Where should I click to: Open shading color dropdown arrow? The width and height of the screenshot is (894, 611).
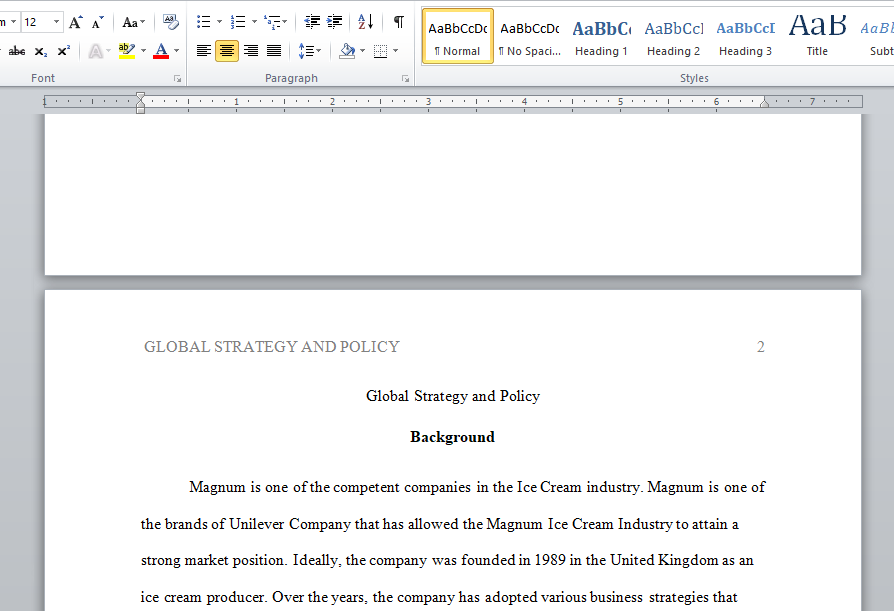[x=363, y=51]
